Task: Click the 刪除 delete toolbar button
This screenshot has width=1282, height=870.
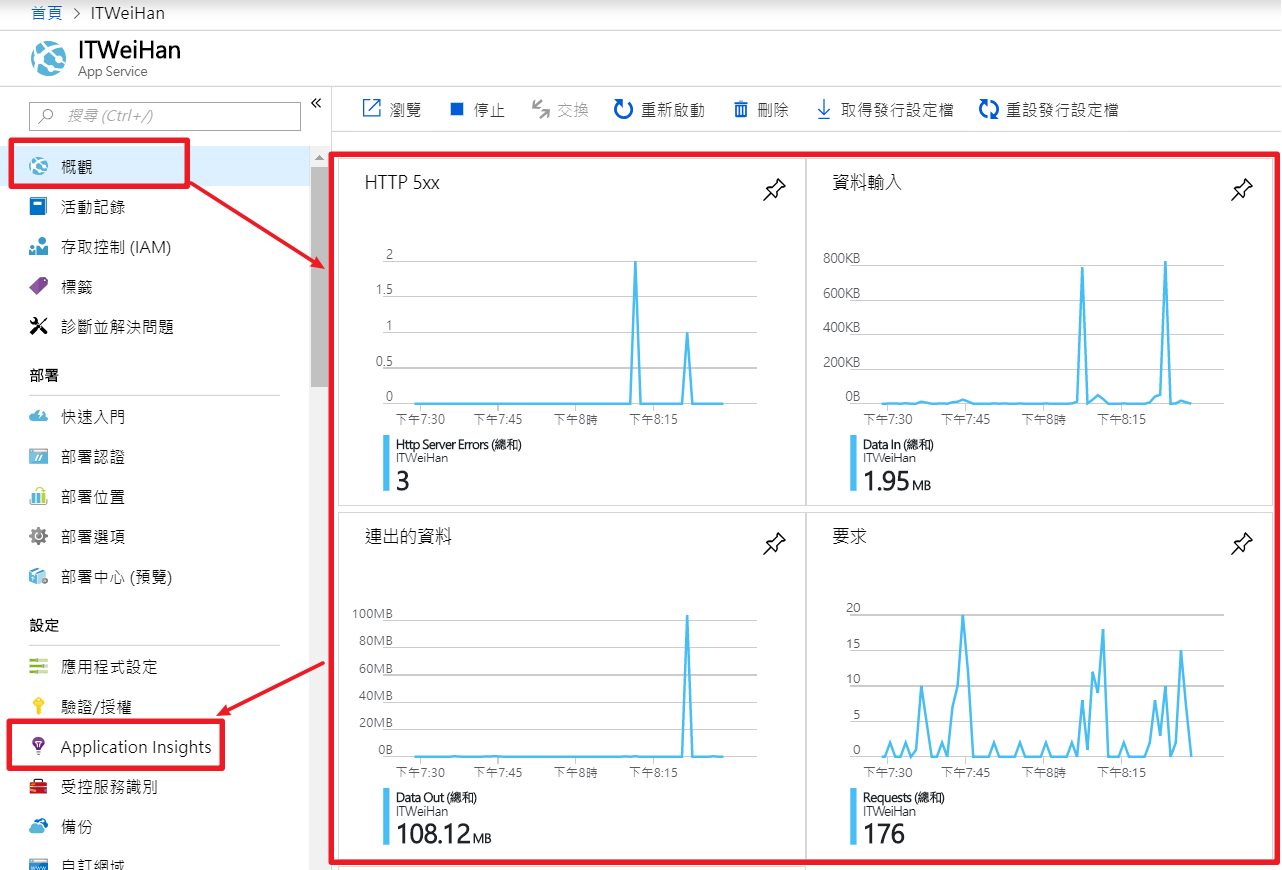Action: tap(762, 110)
